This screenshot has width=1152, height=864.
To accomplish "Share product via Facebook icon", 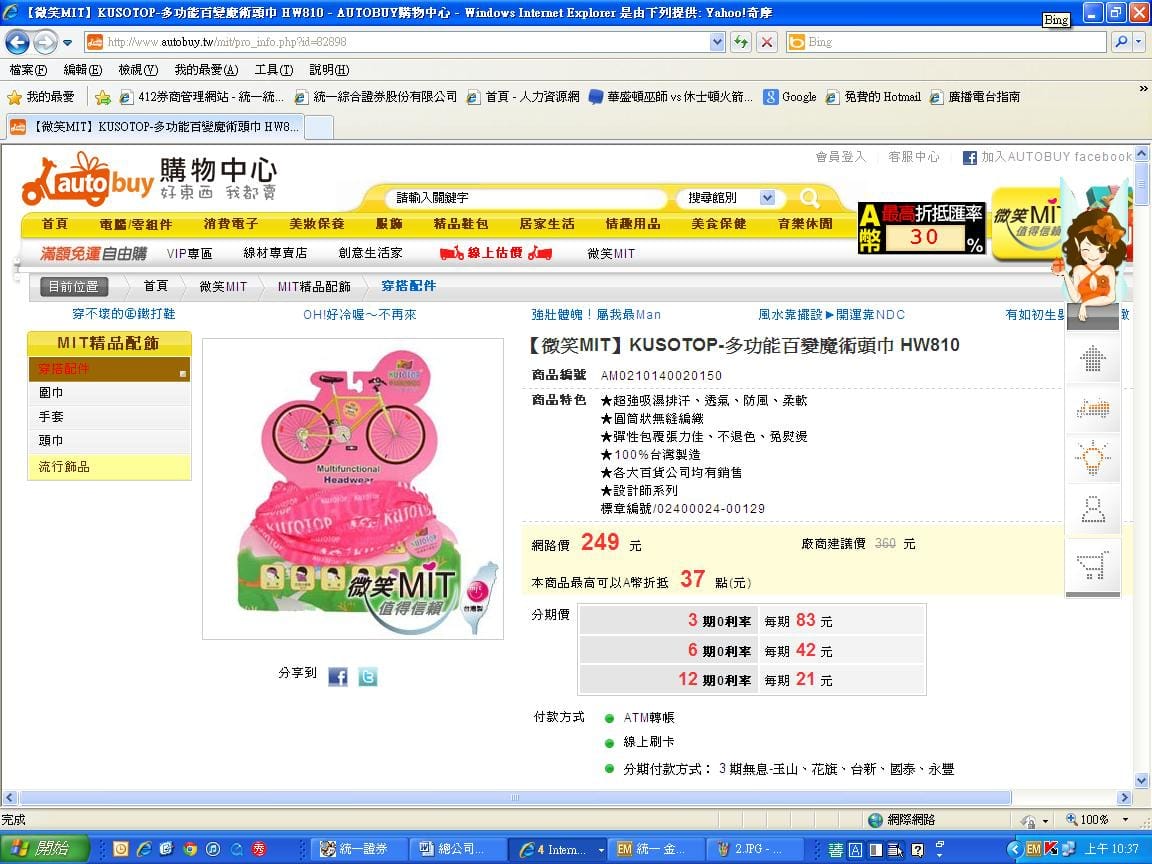I will (x=338, y=677).
